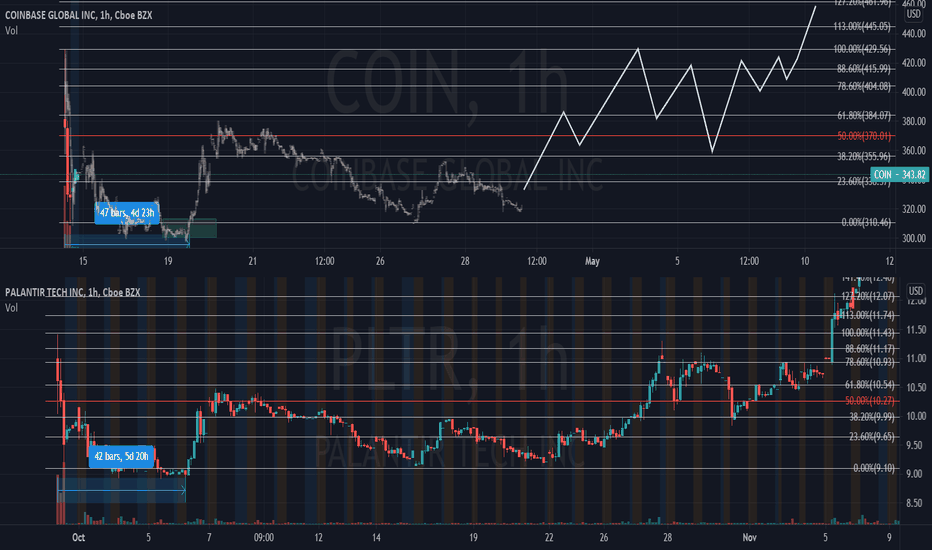Image resolution: width=932 pixels, height=550 pixels.
Task: Click the 38.20%(355.96) Fibonacci label
Action: coord(864,156)
